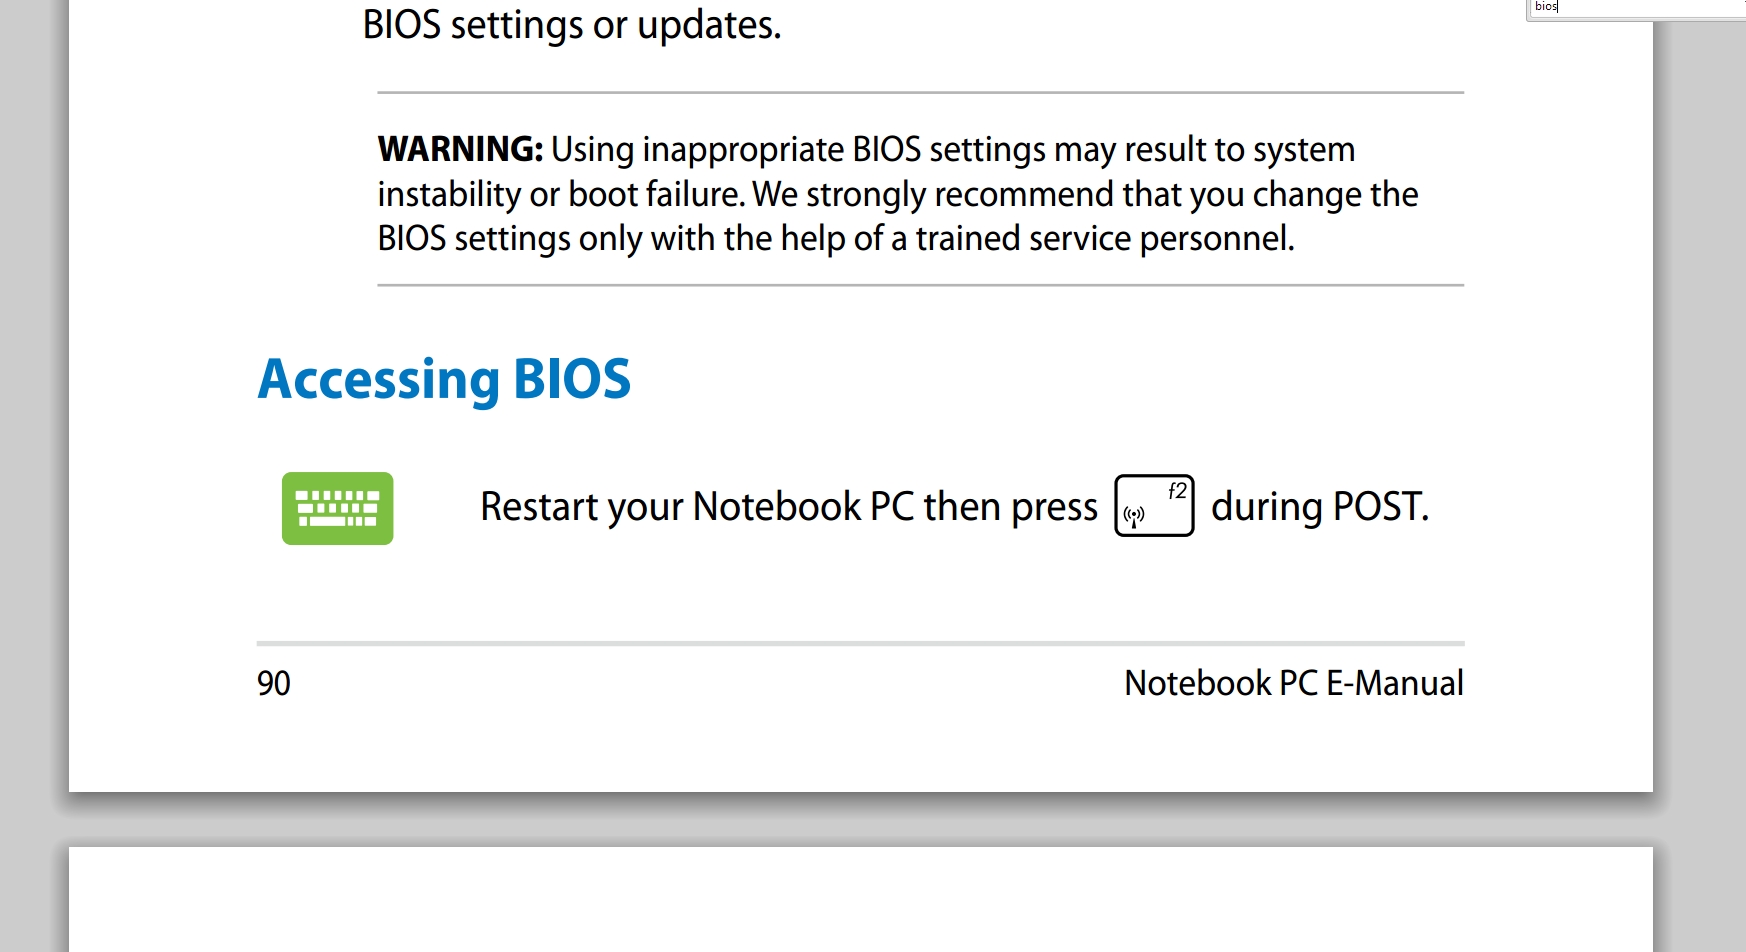Click the f2 key icon
1746x952 pixels.
pyautogui.click(x=1154, y=505)
